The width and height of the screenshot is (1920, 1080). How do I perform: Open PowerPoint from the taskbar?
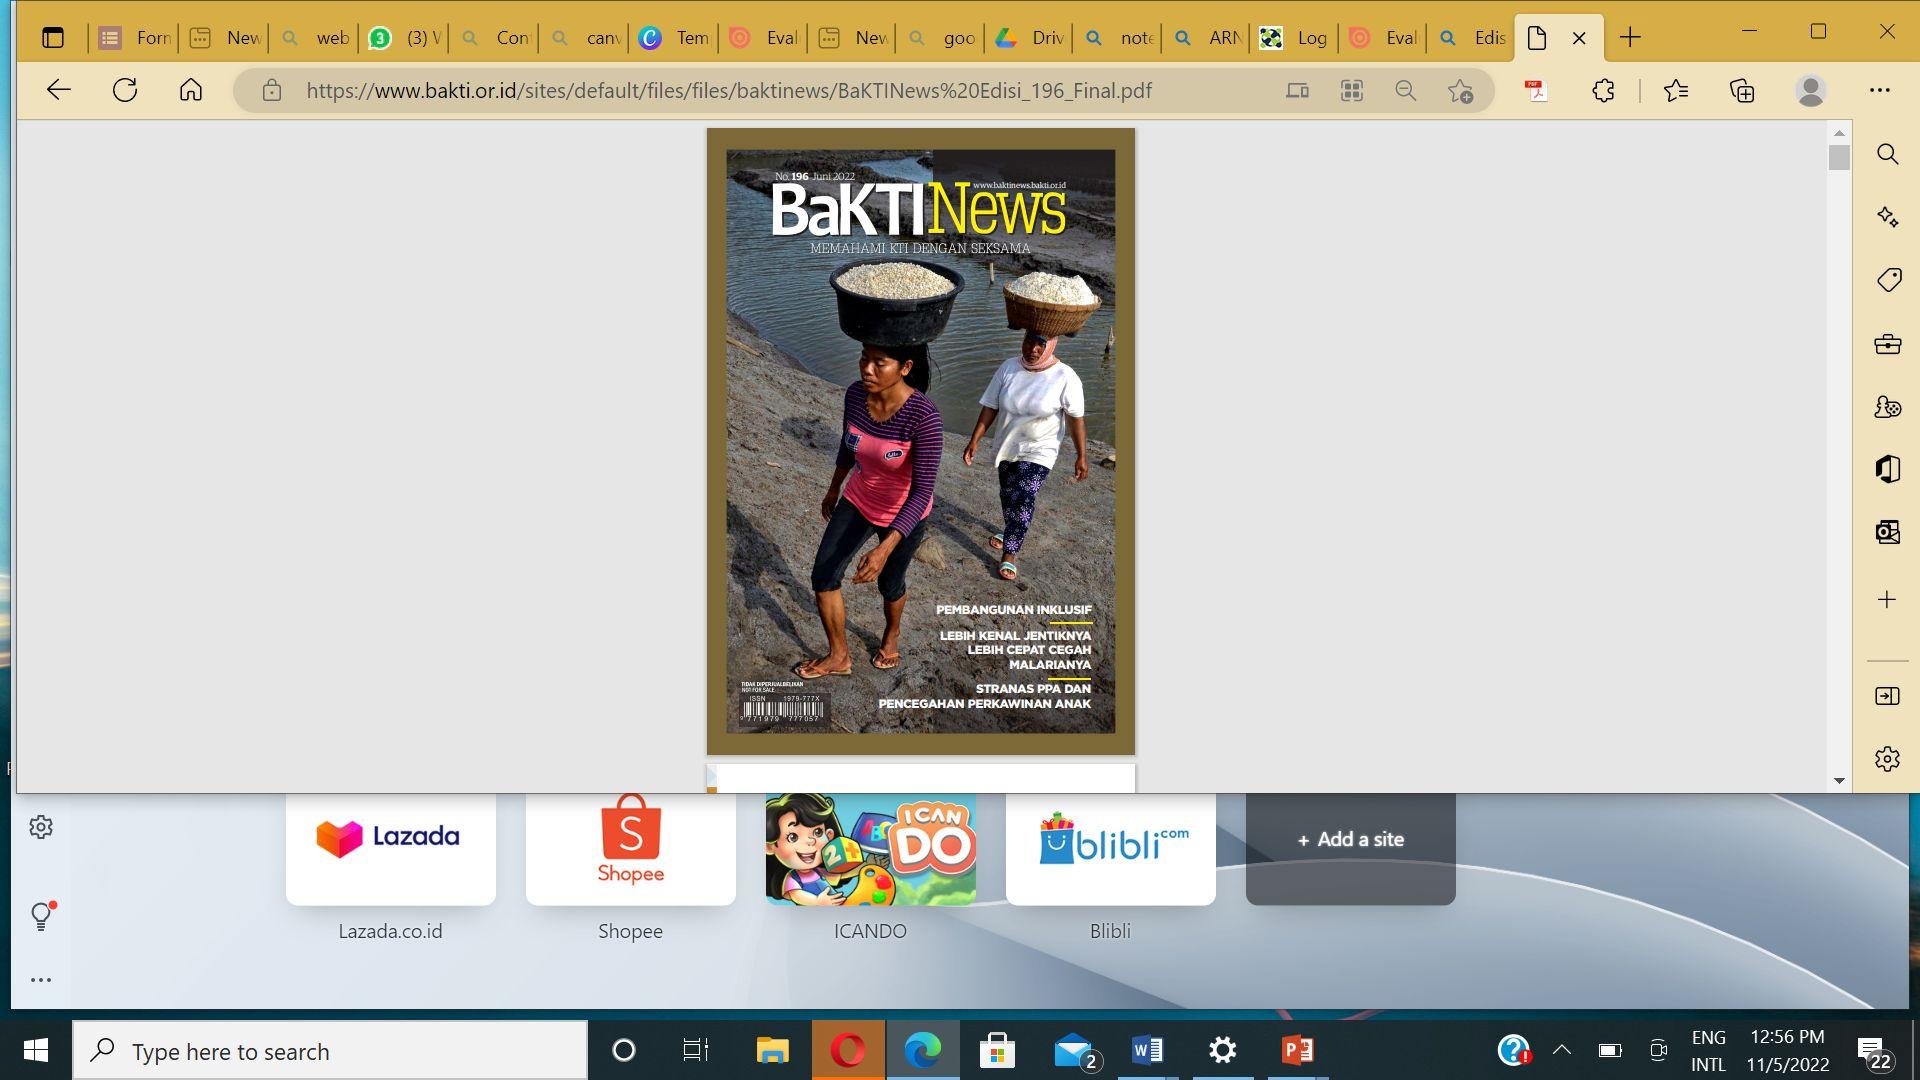click(1297, 1050)
